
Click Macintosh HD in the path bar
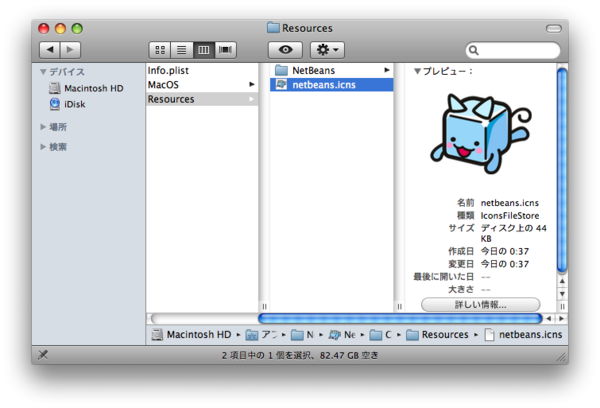click(x=191, y=335)
